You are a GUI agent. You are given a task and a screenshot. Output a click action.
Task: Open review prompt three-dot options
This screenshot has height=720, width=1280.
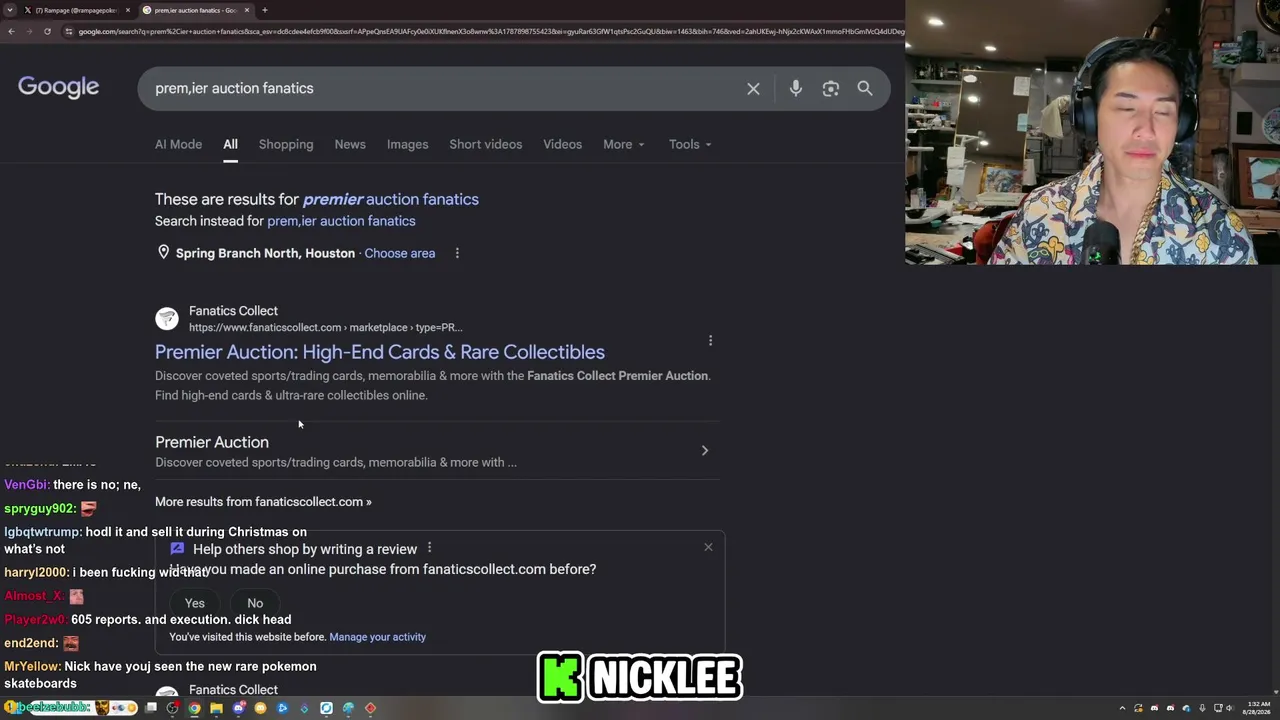click(x=429, y=548)
